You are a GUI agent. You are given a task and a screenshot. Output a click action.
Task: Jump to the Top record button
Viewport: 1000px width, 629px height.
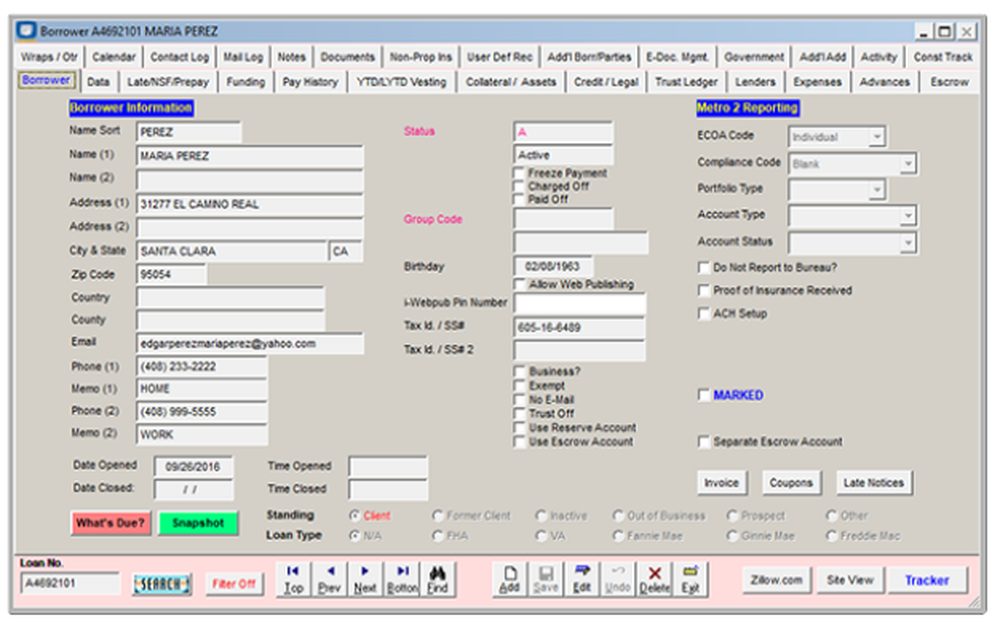(293, 579)
